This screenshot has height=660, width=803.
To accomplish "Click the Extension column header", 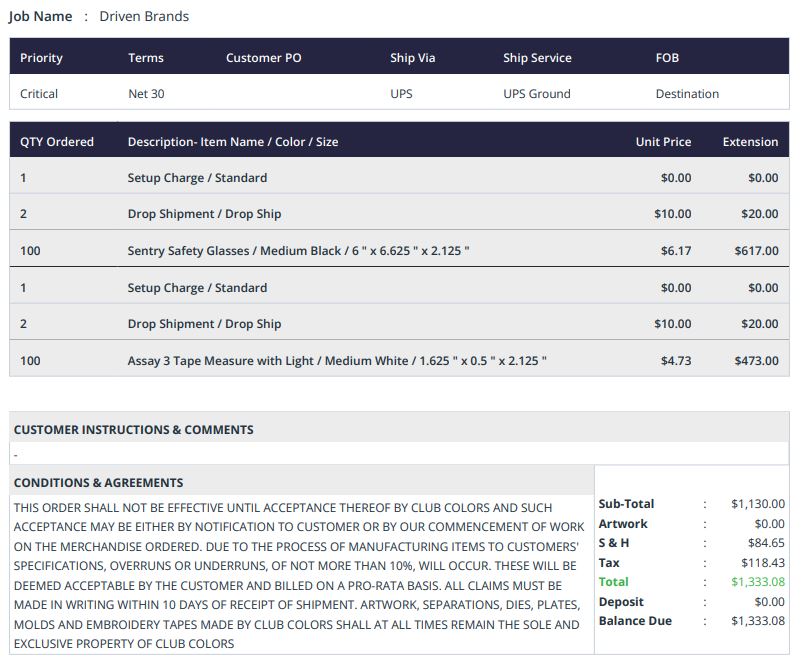I will click(750, 142).
